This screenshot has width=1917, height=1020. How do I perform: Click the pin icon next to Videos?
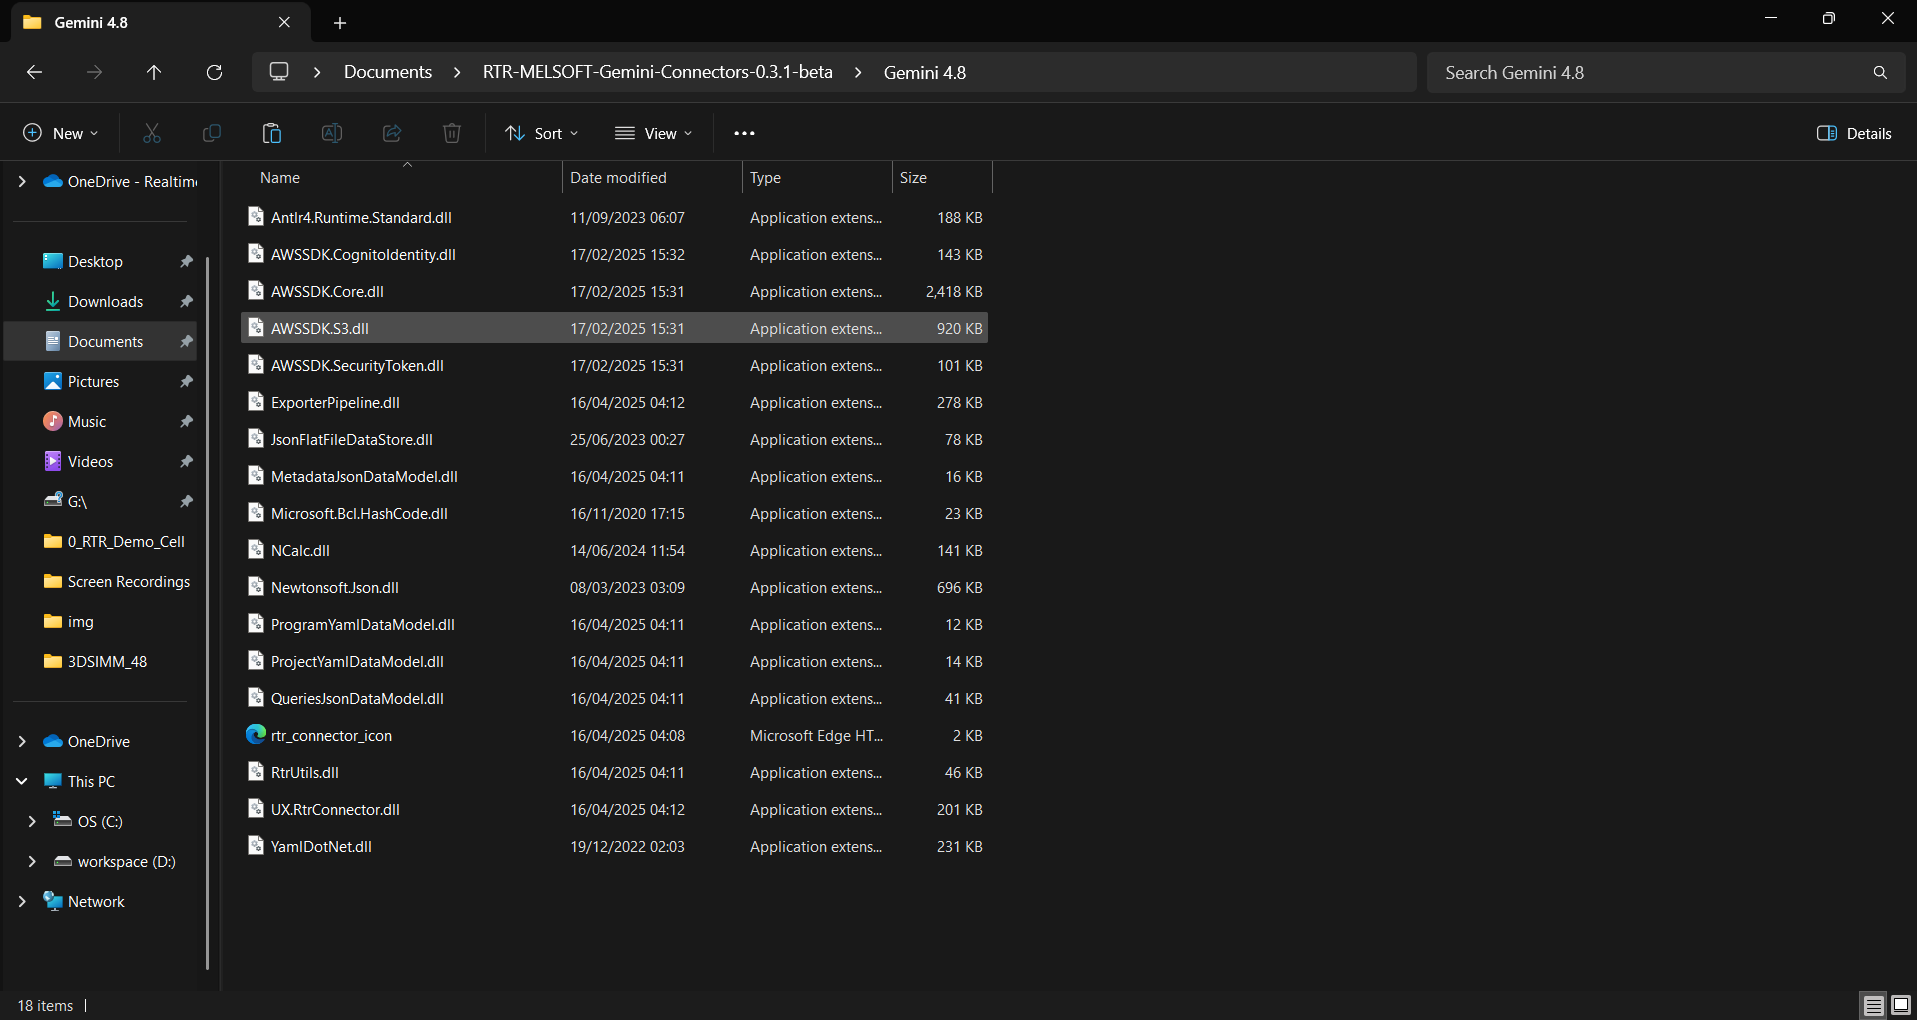(x=186, y=461)
